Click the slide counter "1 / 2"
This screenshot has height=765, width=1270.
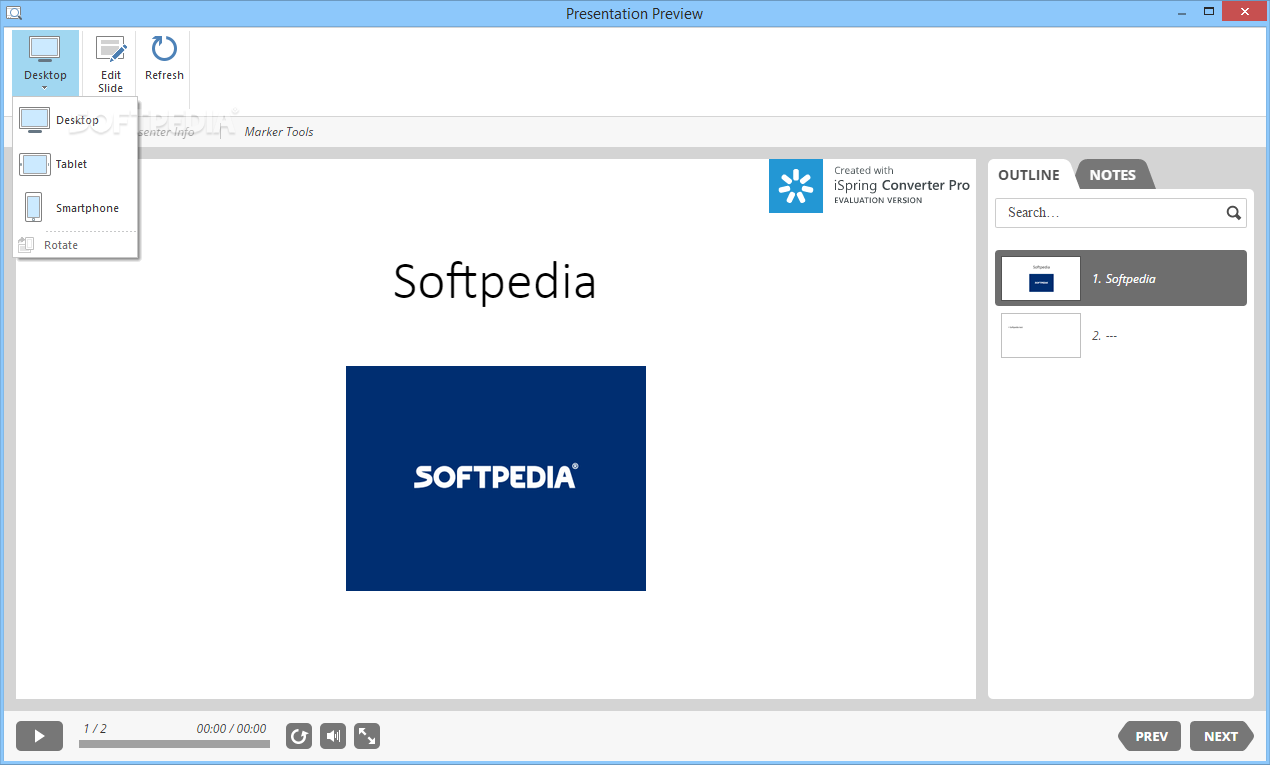(95, 729)
